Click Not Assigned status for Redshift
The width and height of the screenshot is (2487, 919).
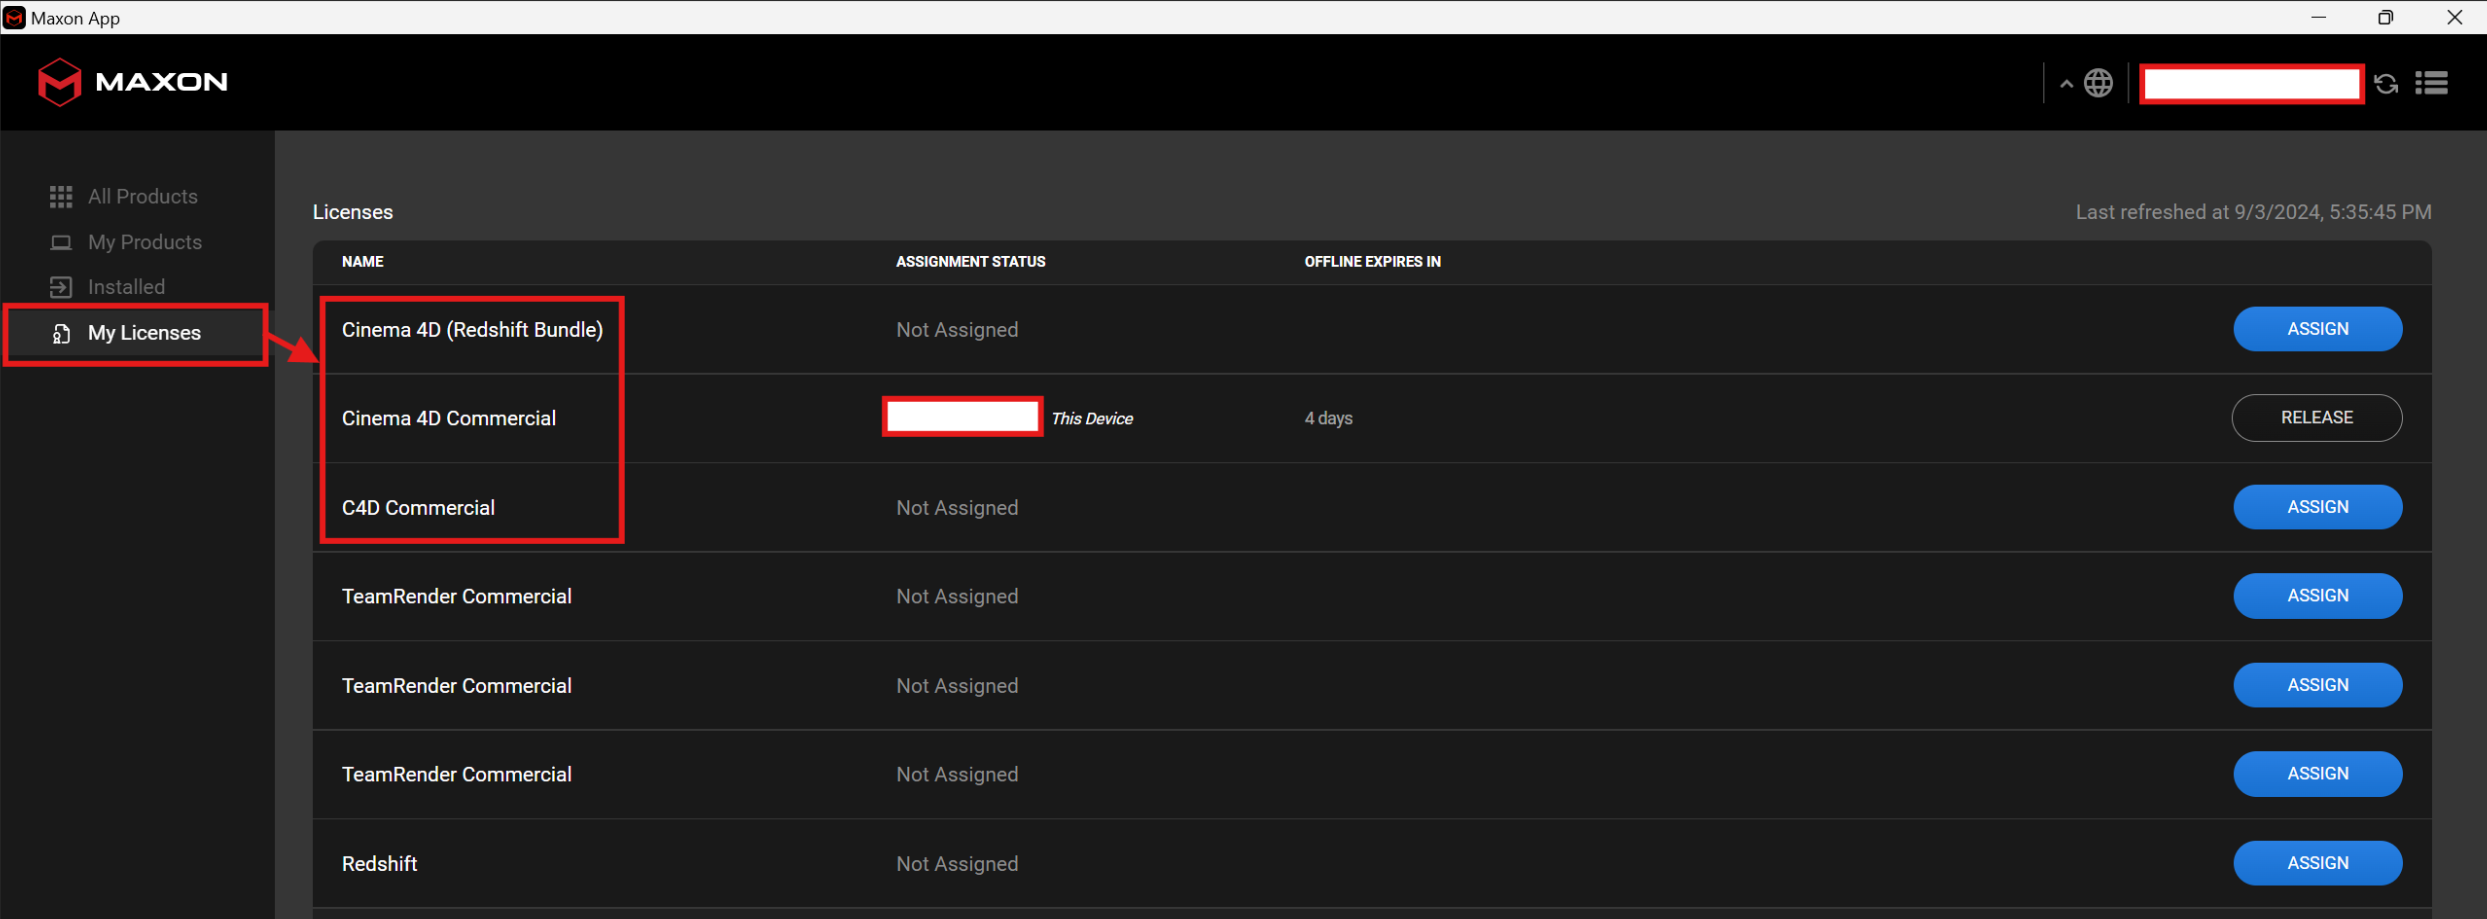click(x=957, y=864)
